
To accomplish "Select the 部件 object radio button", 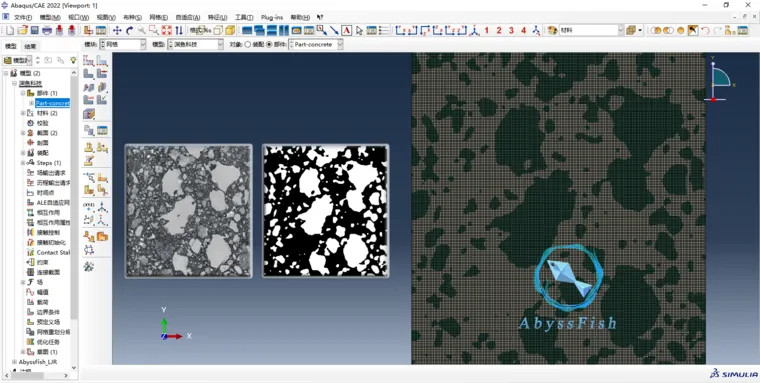I will 269,44.
